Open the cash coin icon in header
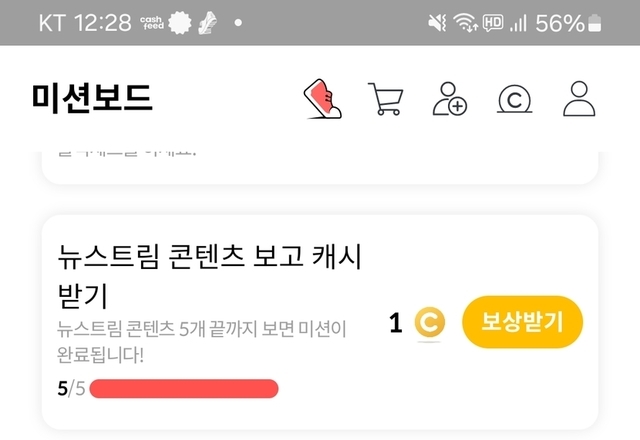Screen dimensions: 640x440 point(515,99)
